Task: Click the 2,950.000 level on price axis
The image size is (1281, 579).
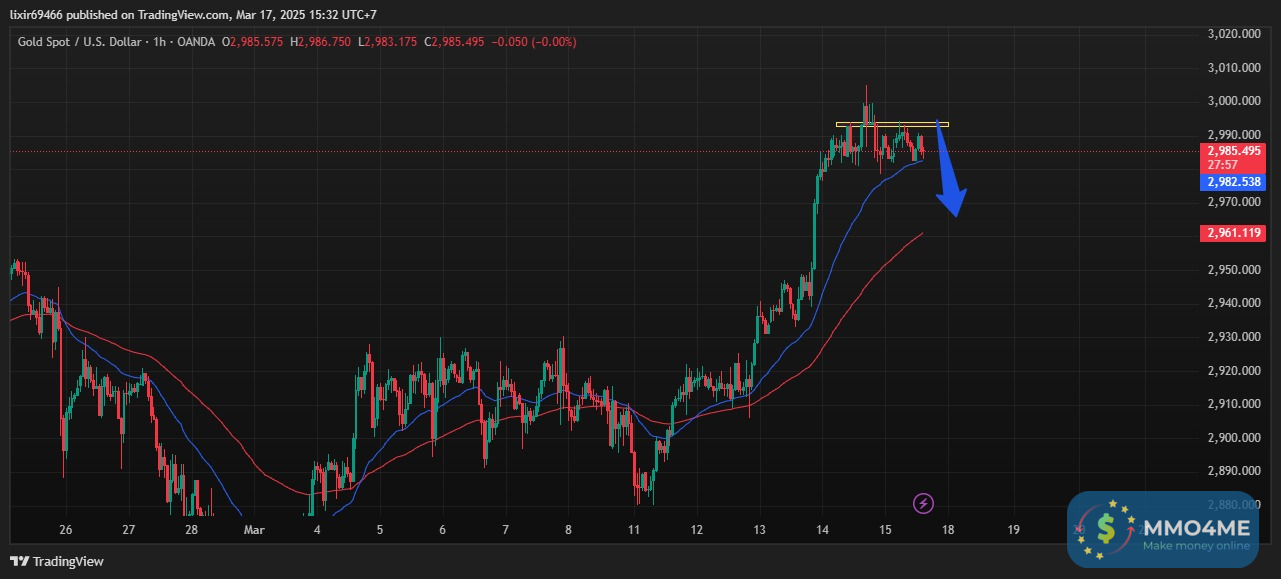Action: [x=1230, y=270]
